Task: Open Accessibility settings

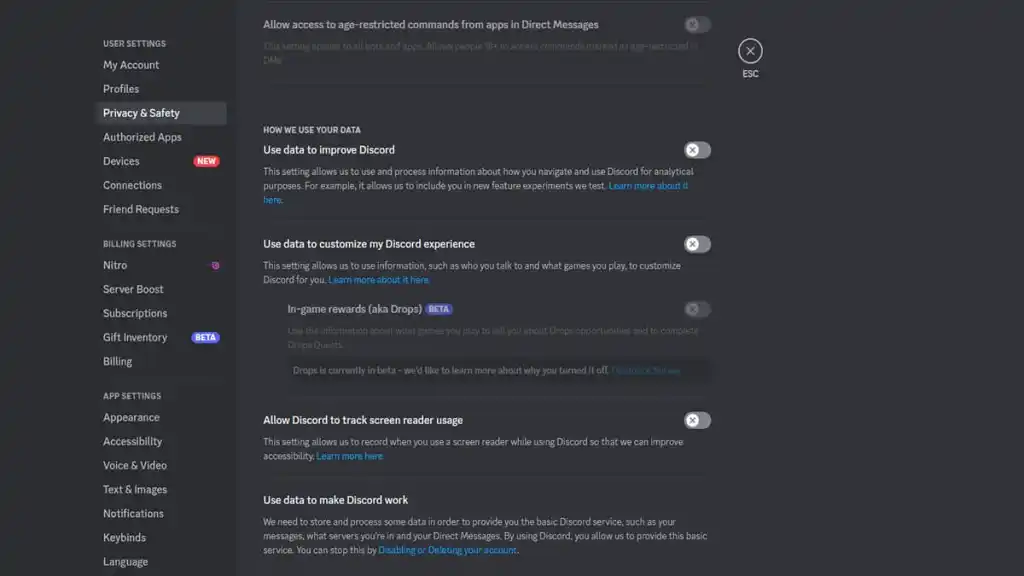Action: click(x=132, y=441)
